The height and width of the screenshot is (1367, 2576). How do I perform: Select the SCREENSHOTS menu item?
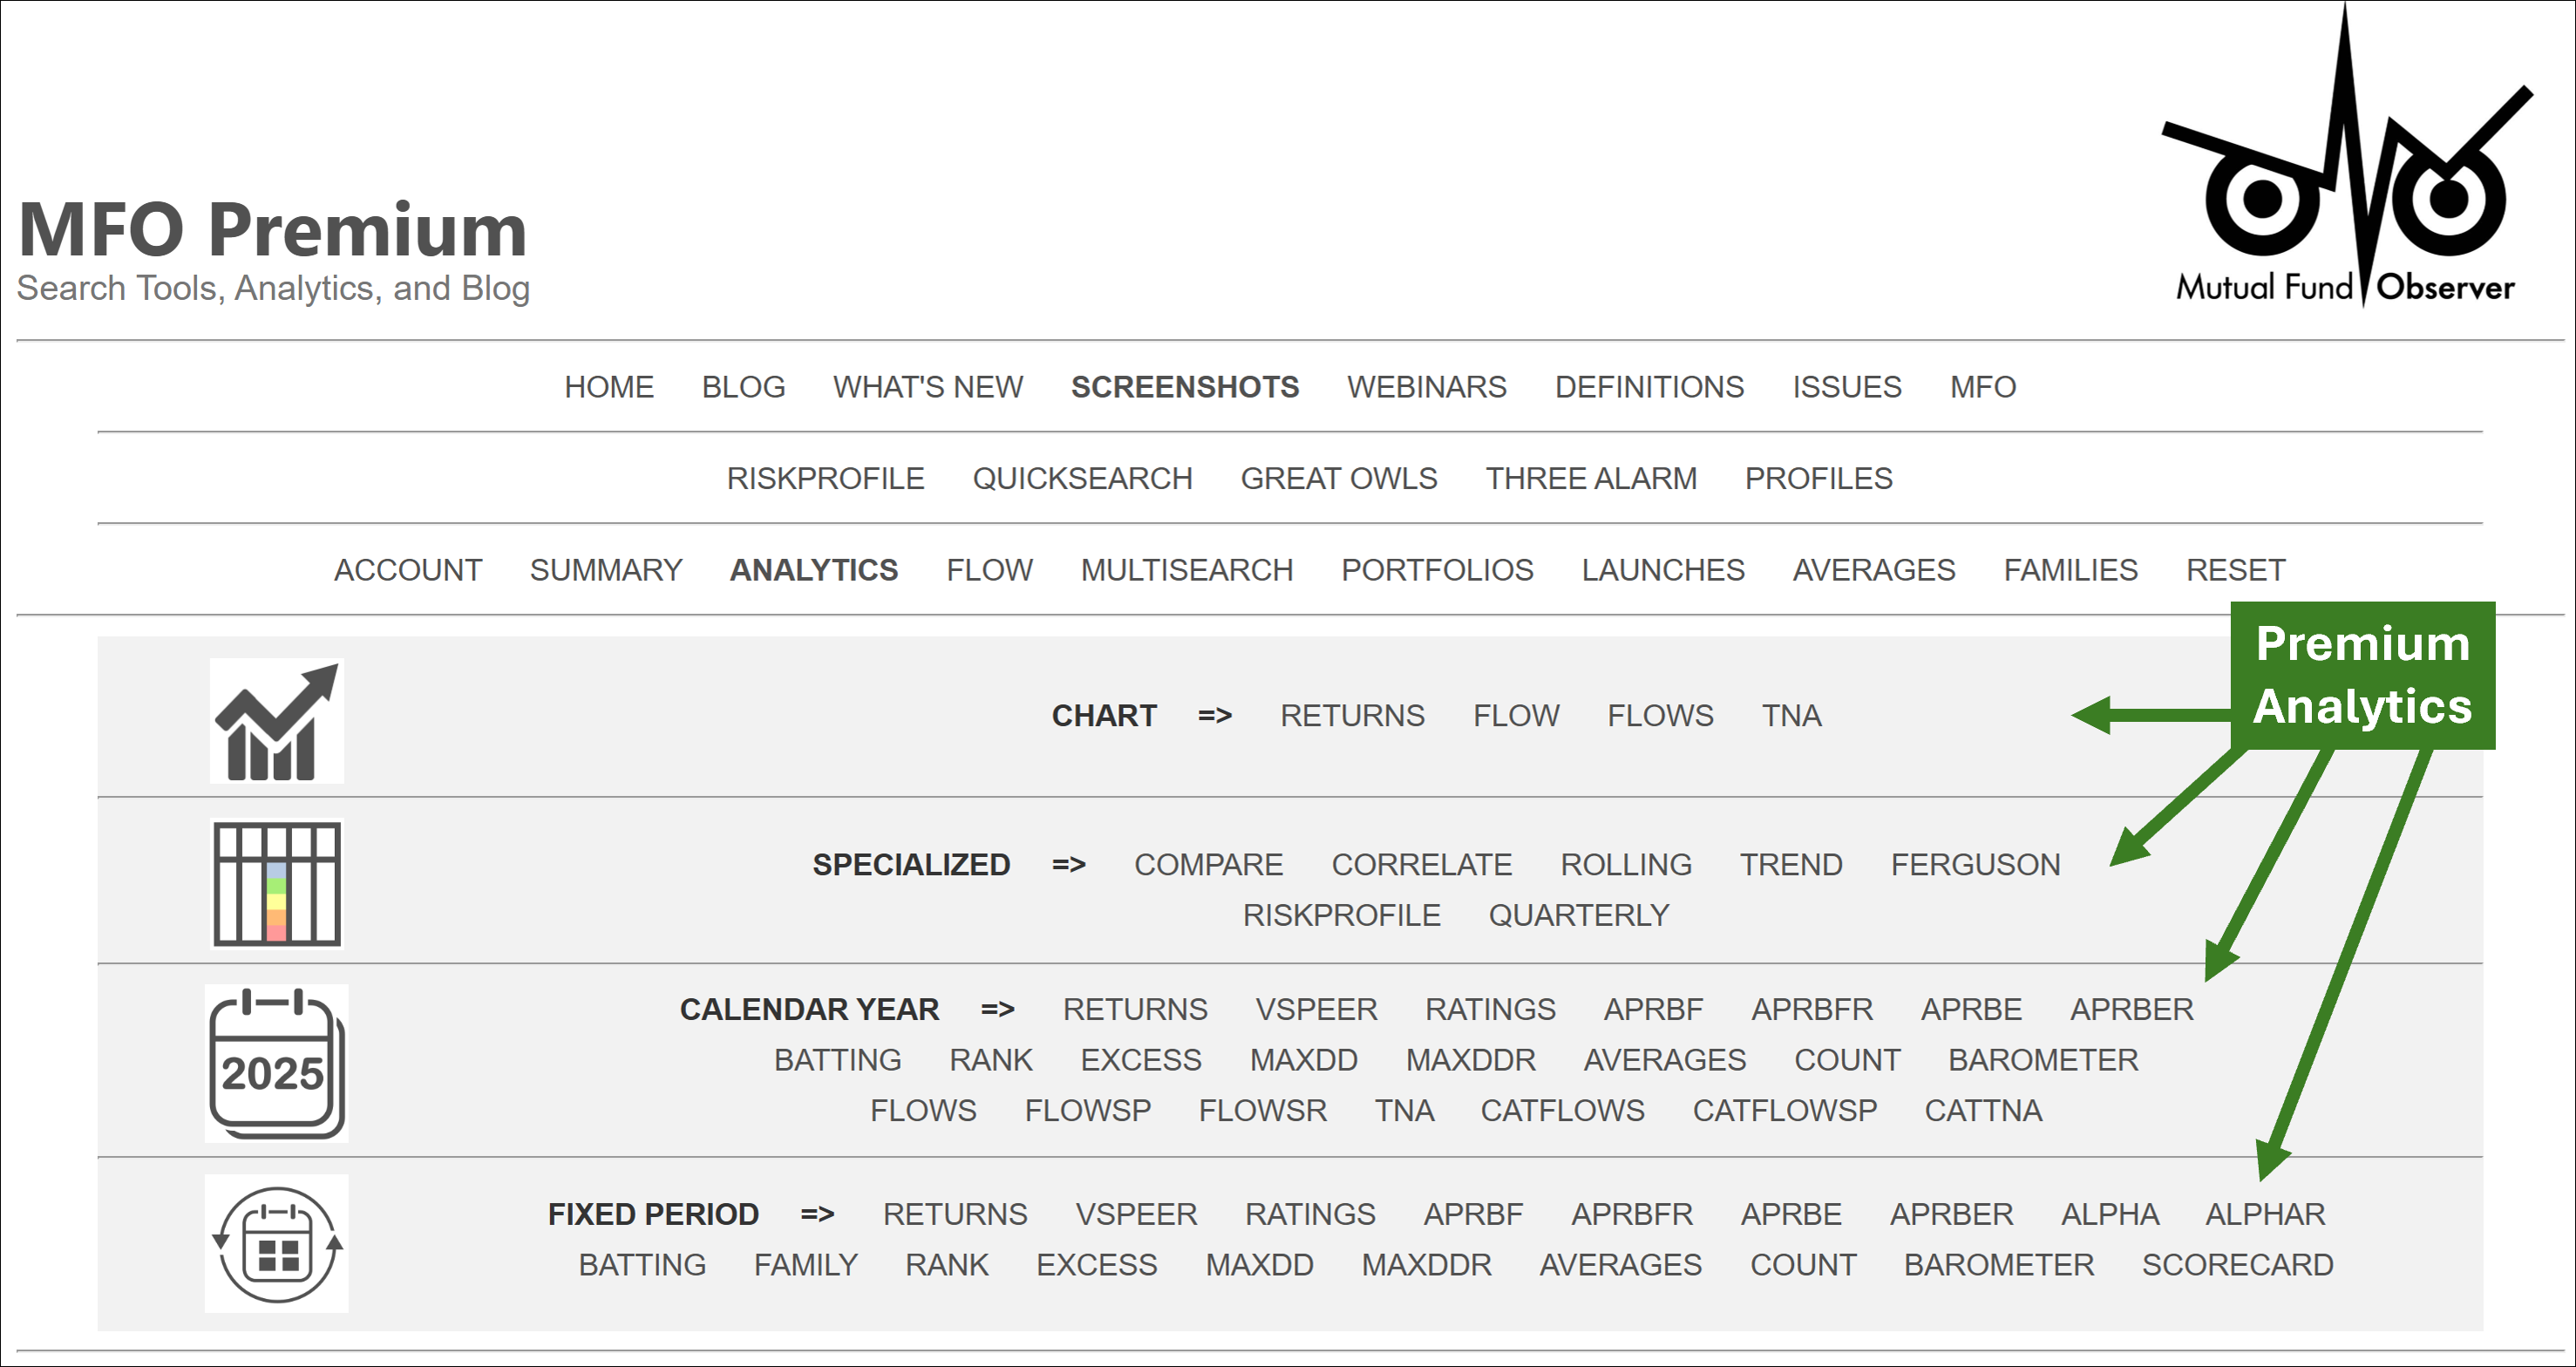pyautogui.click(x=1185, y=387)
